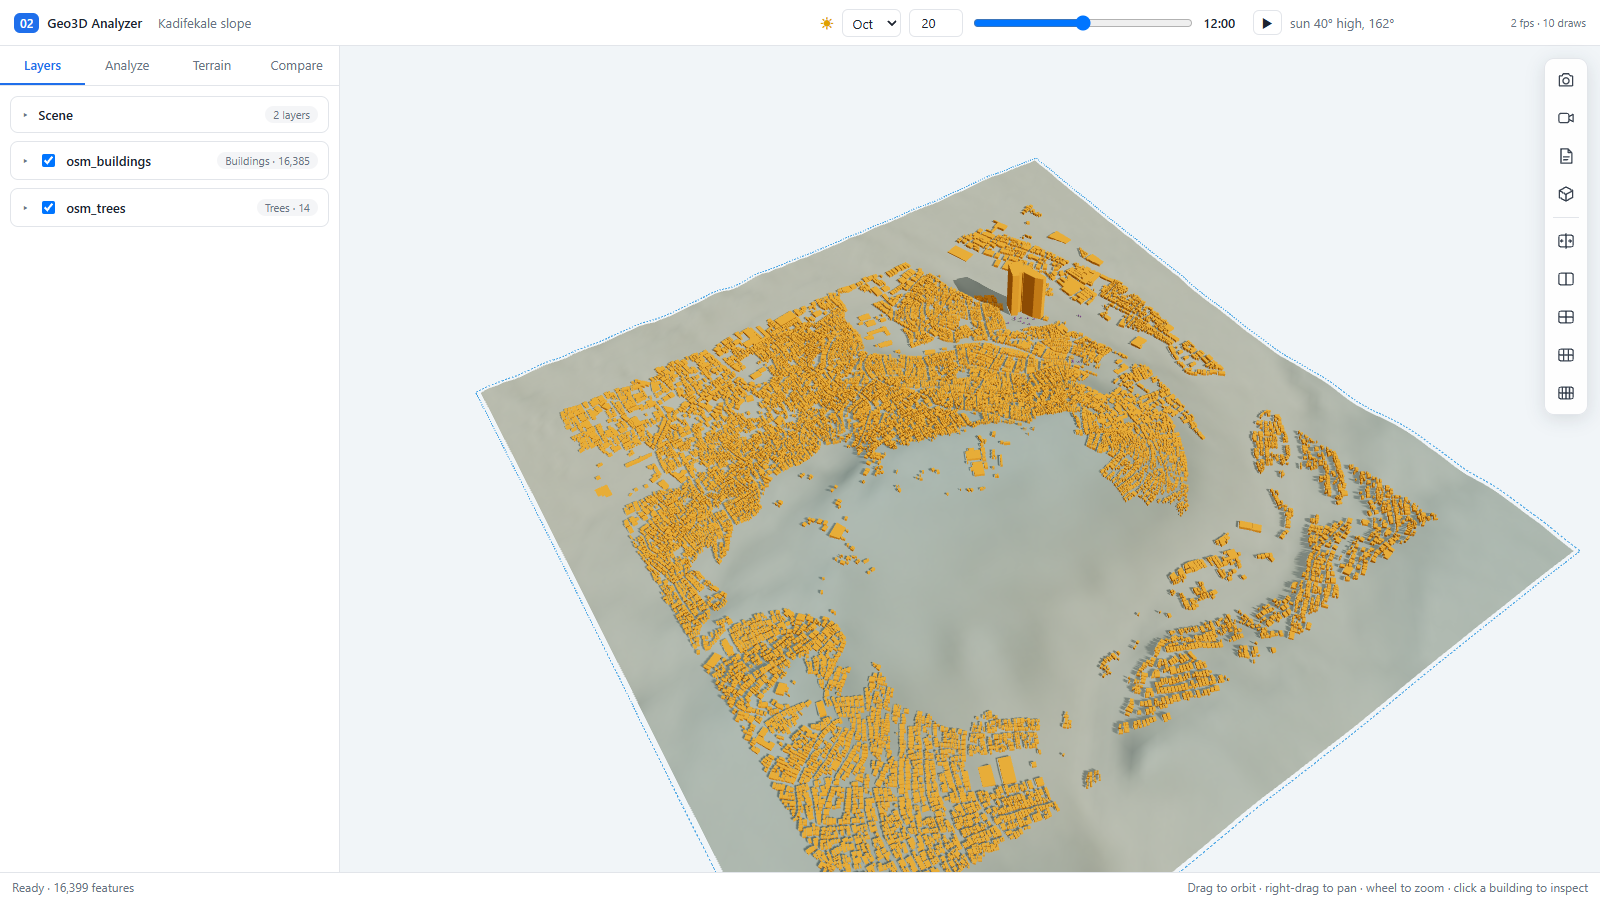1600x900 pixels.
Task: Take a screenshot with the camera icon
Action: tap(1566, 80)
